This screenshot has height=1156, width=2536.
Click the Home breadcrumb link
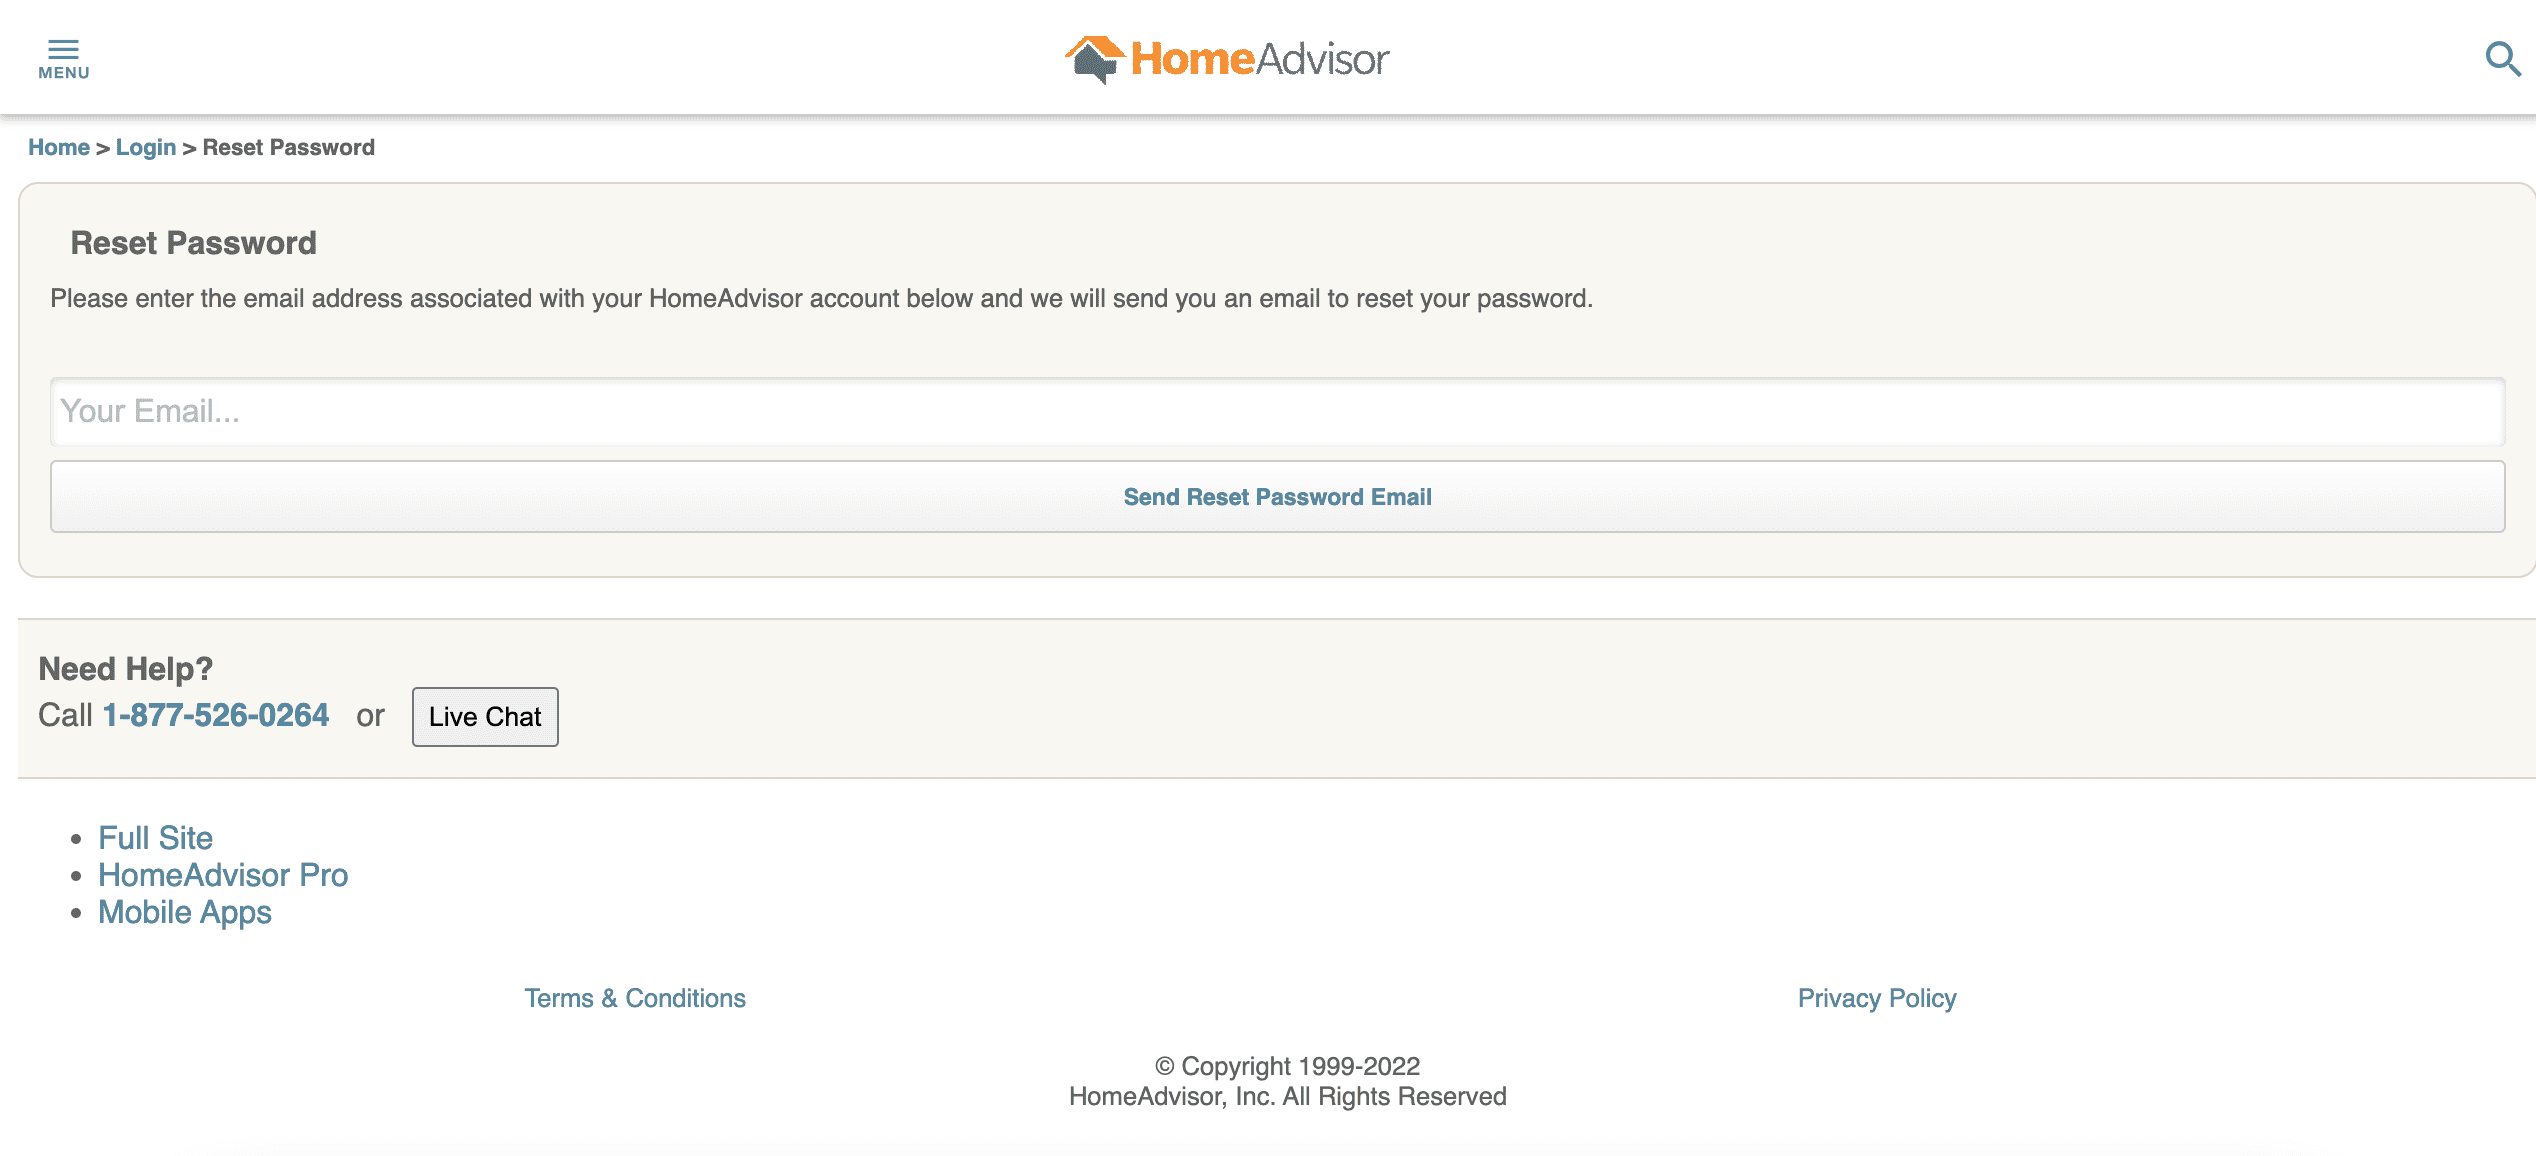click(x=58, y=147)
